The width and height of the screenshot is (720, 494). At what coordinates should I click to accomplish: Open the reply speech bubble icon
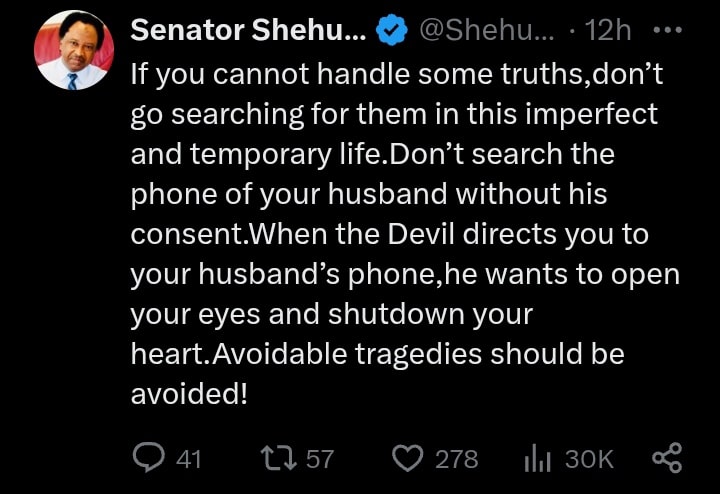[149, 458]
